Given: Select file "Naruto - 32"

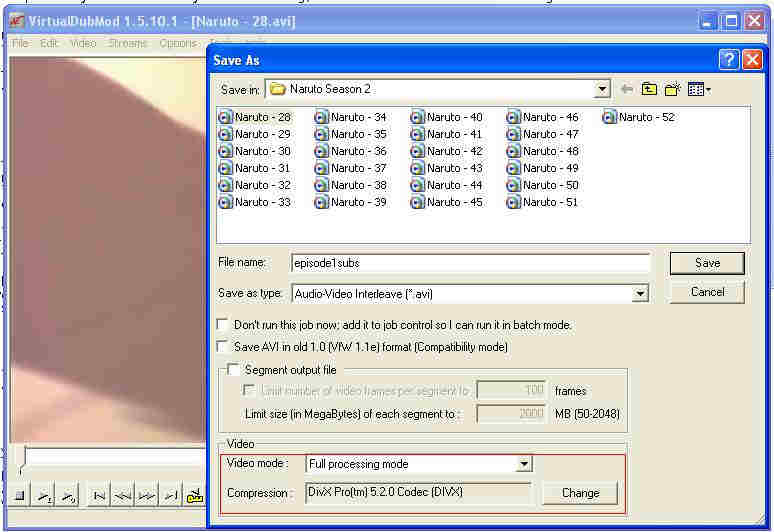Looking at the screenshot, I should 254,185.
